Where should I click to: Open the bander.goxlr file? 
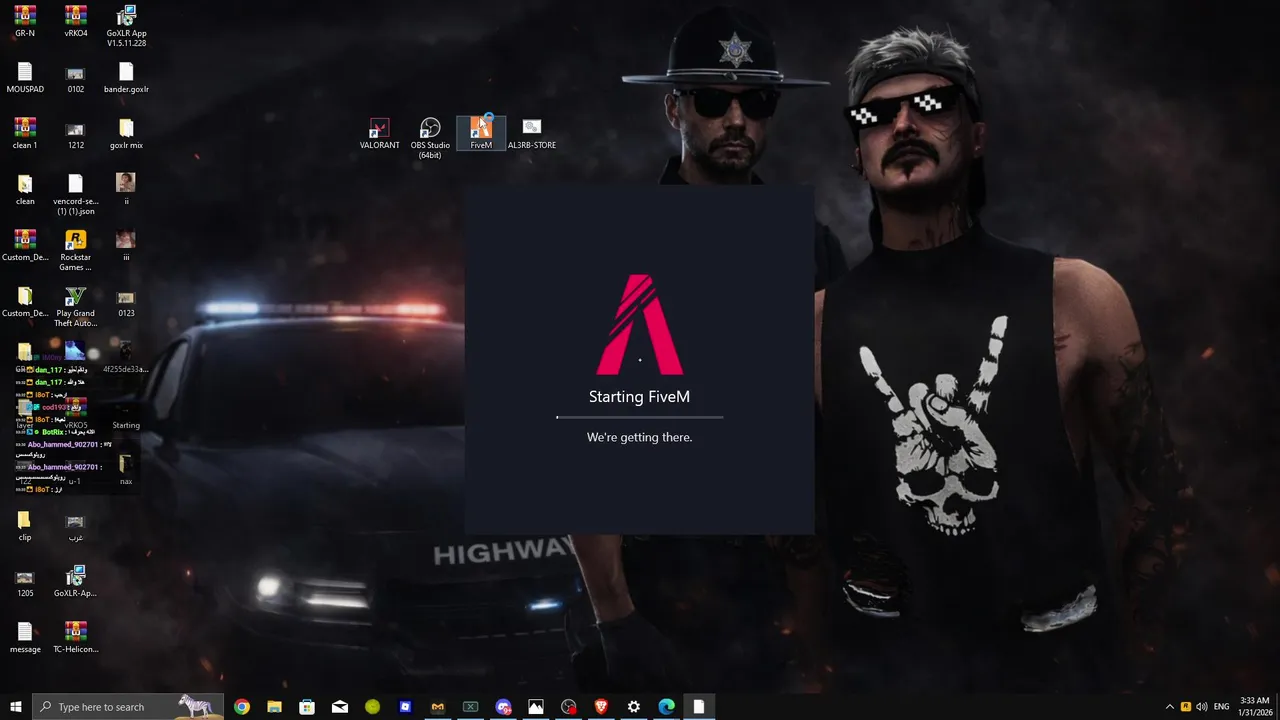[126, 78]
